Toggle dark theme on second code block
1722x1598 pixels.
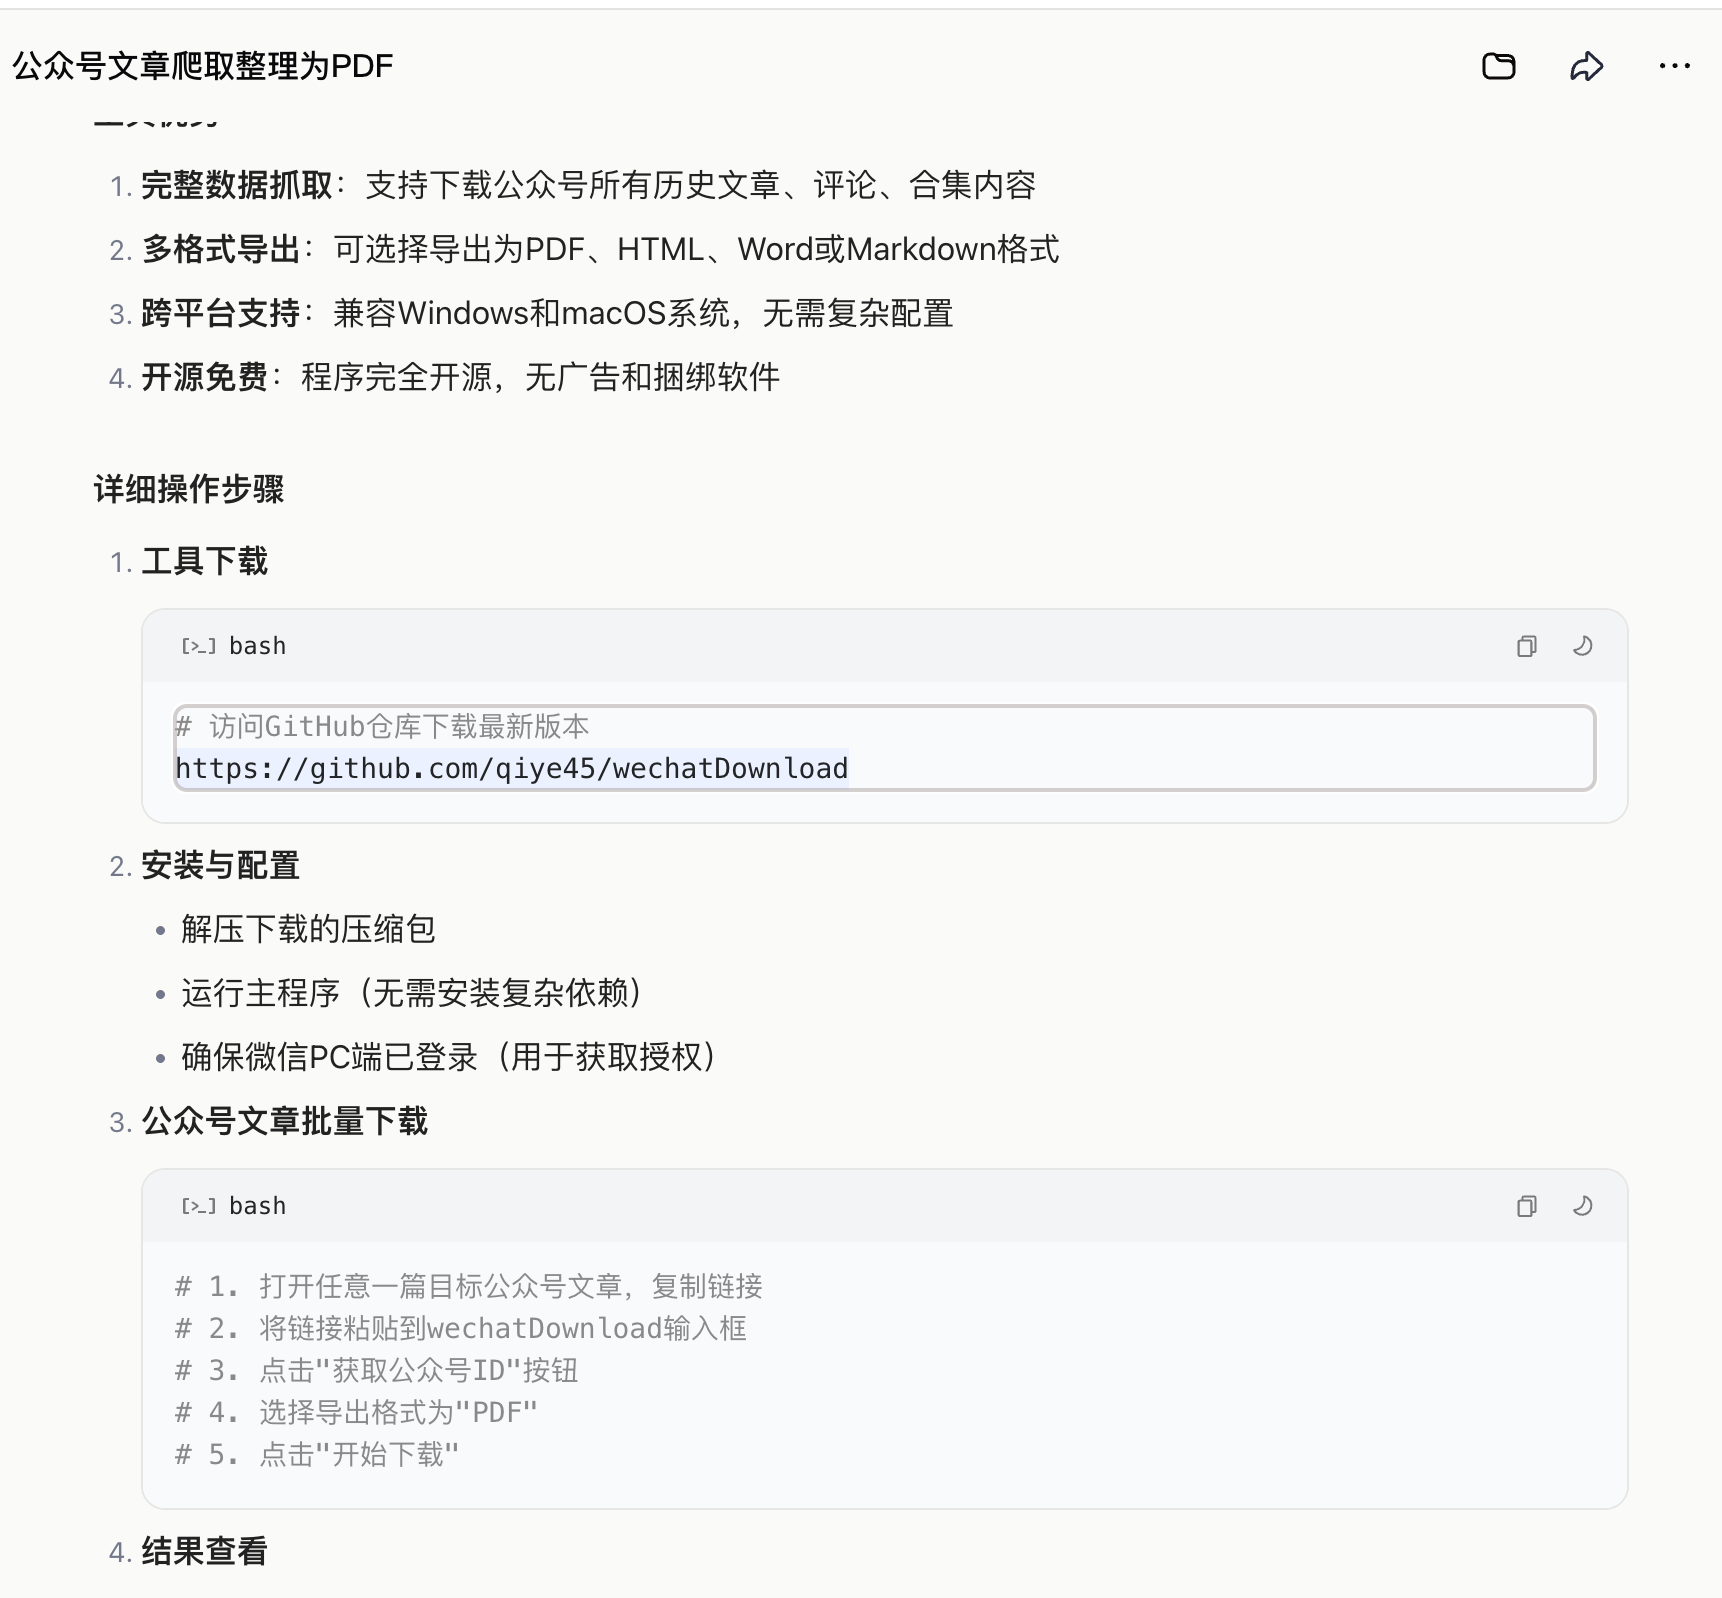[x=1583, y=1206]
